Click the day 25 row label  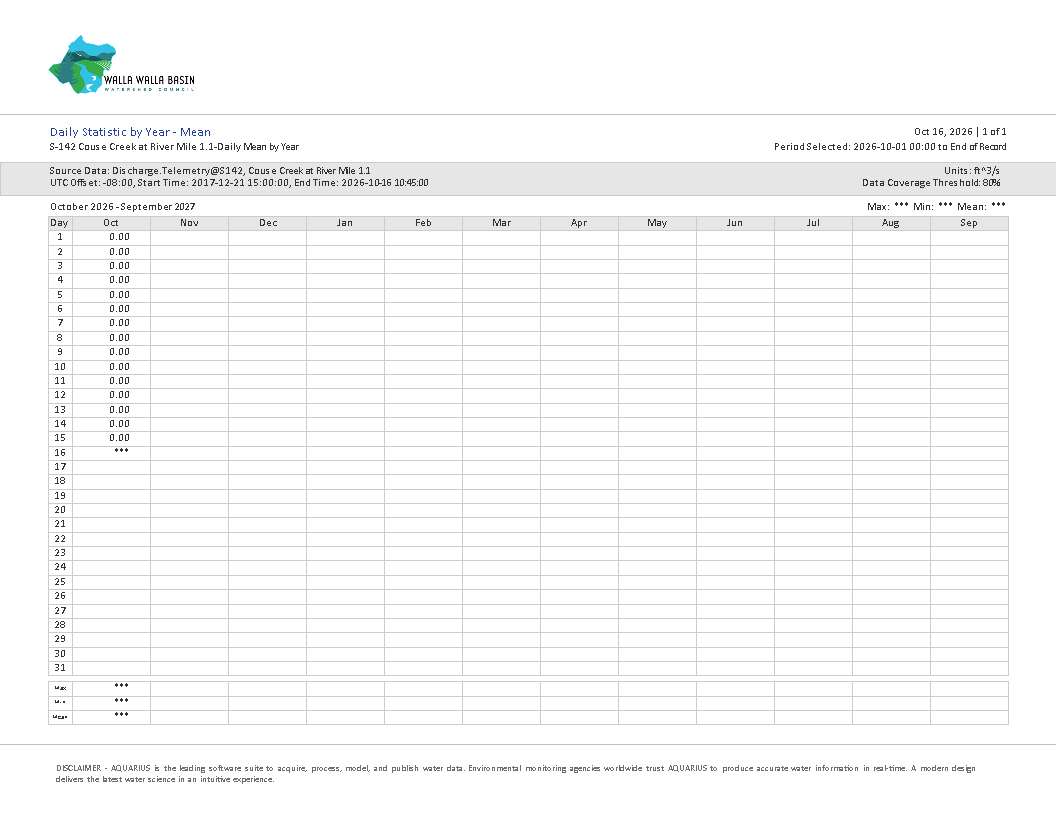pyautogui.click(x=60, y=582)
